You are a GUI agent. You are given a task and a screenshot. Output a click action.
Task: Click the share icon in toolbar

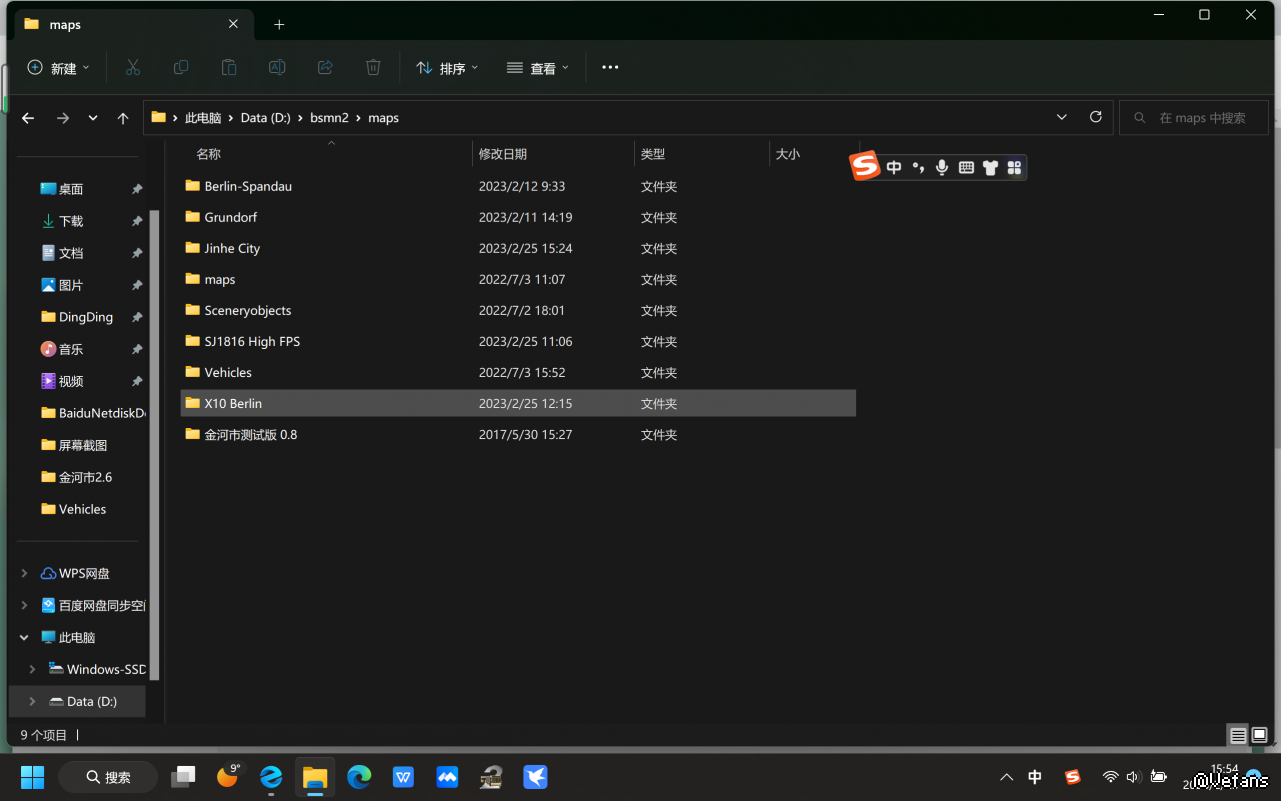click(x=325, y=67)
